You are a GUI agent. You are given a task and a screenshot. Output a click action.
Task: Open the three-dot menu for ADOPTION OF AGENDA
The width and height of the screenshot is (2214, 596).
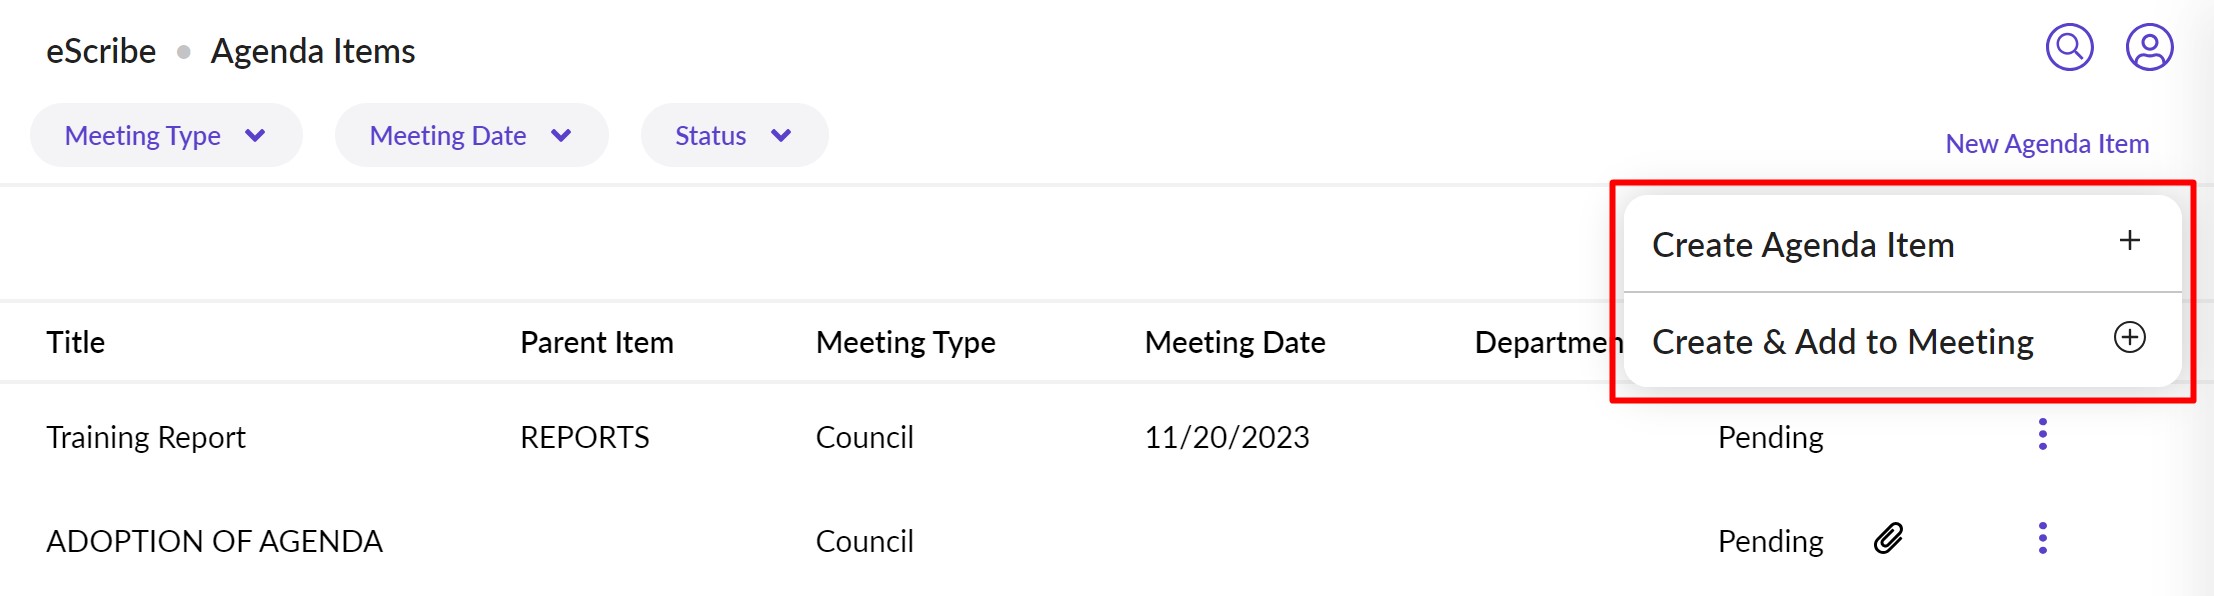tap(2043, 539)
